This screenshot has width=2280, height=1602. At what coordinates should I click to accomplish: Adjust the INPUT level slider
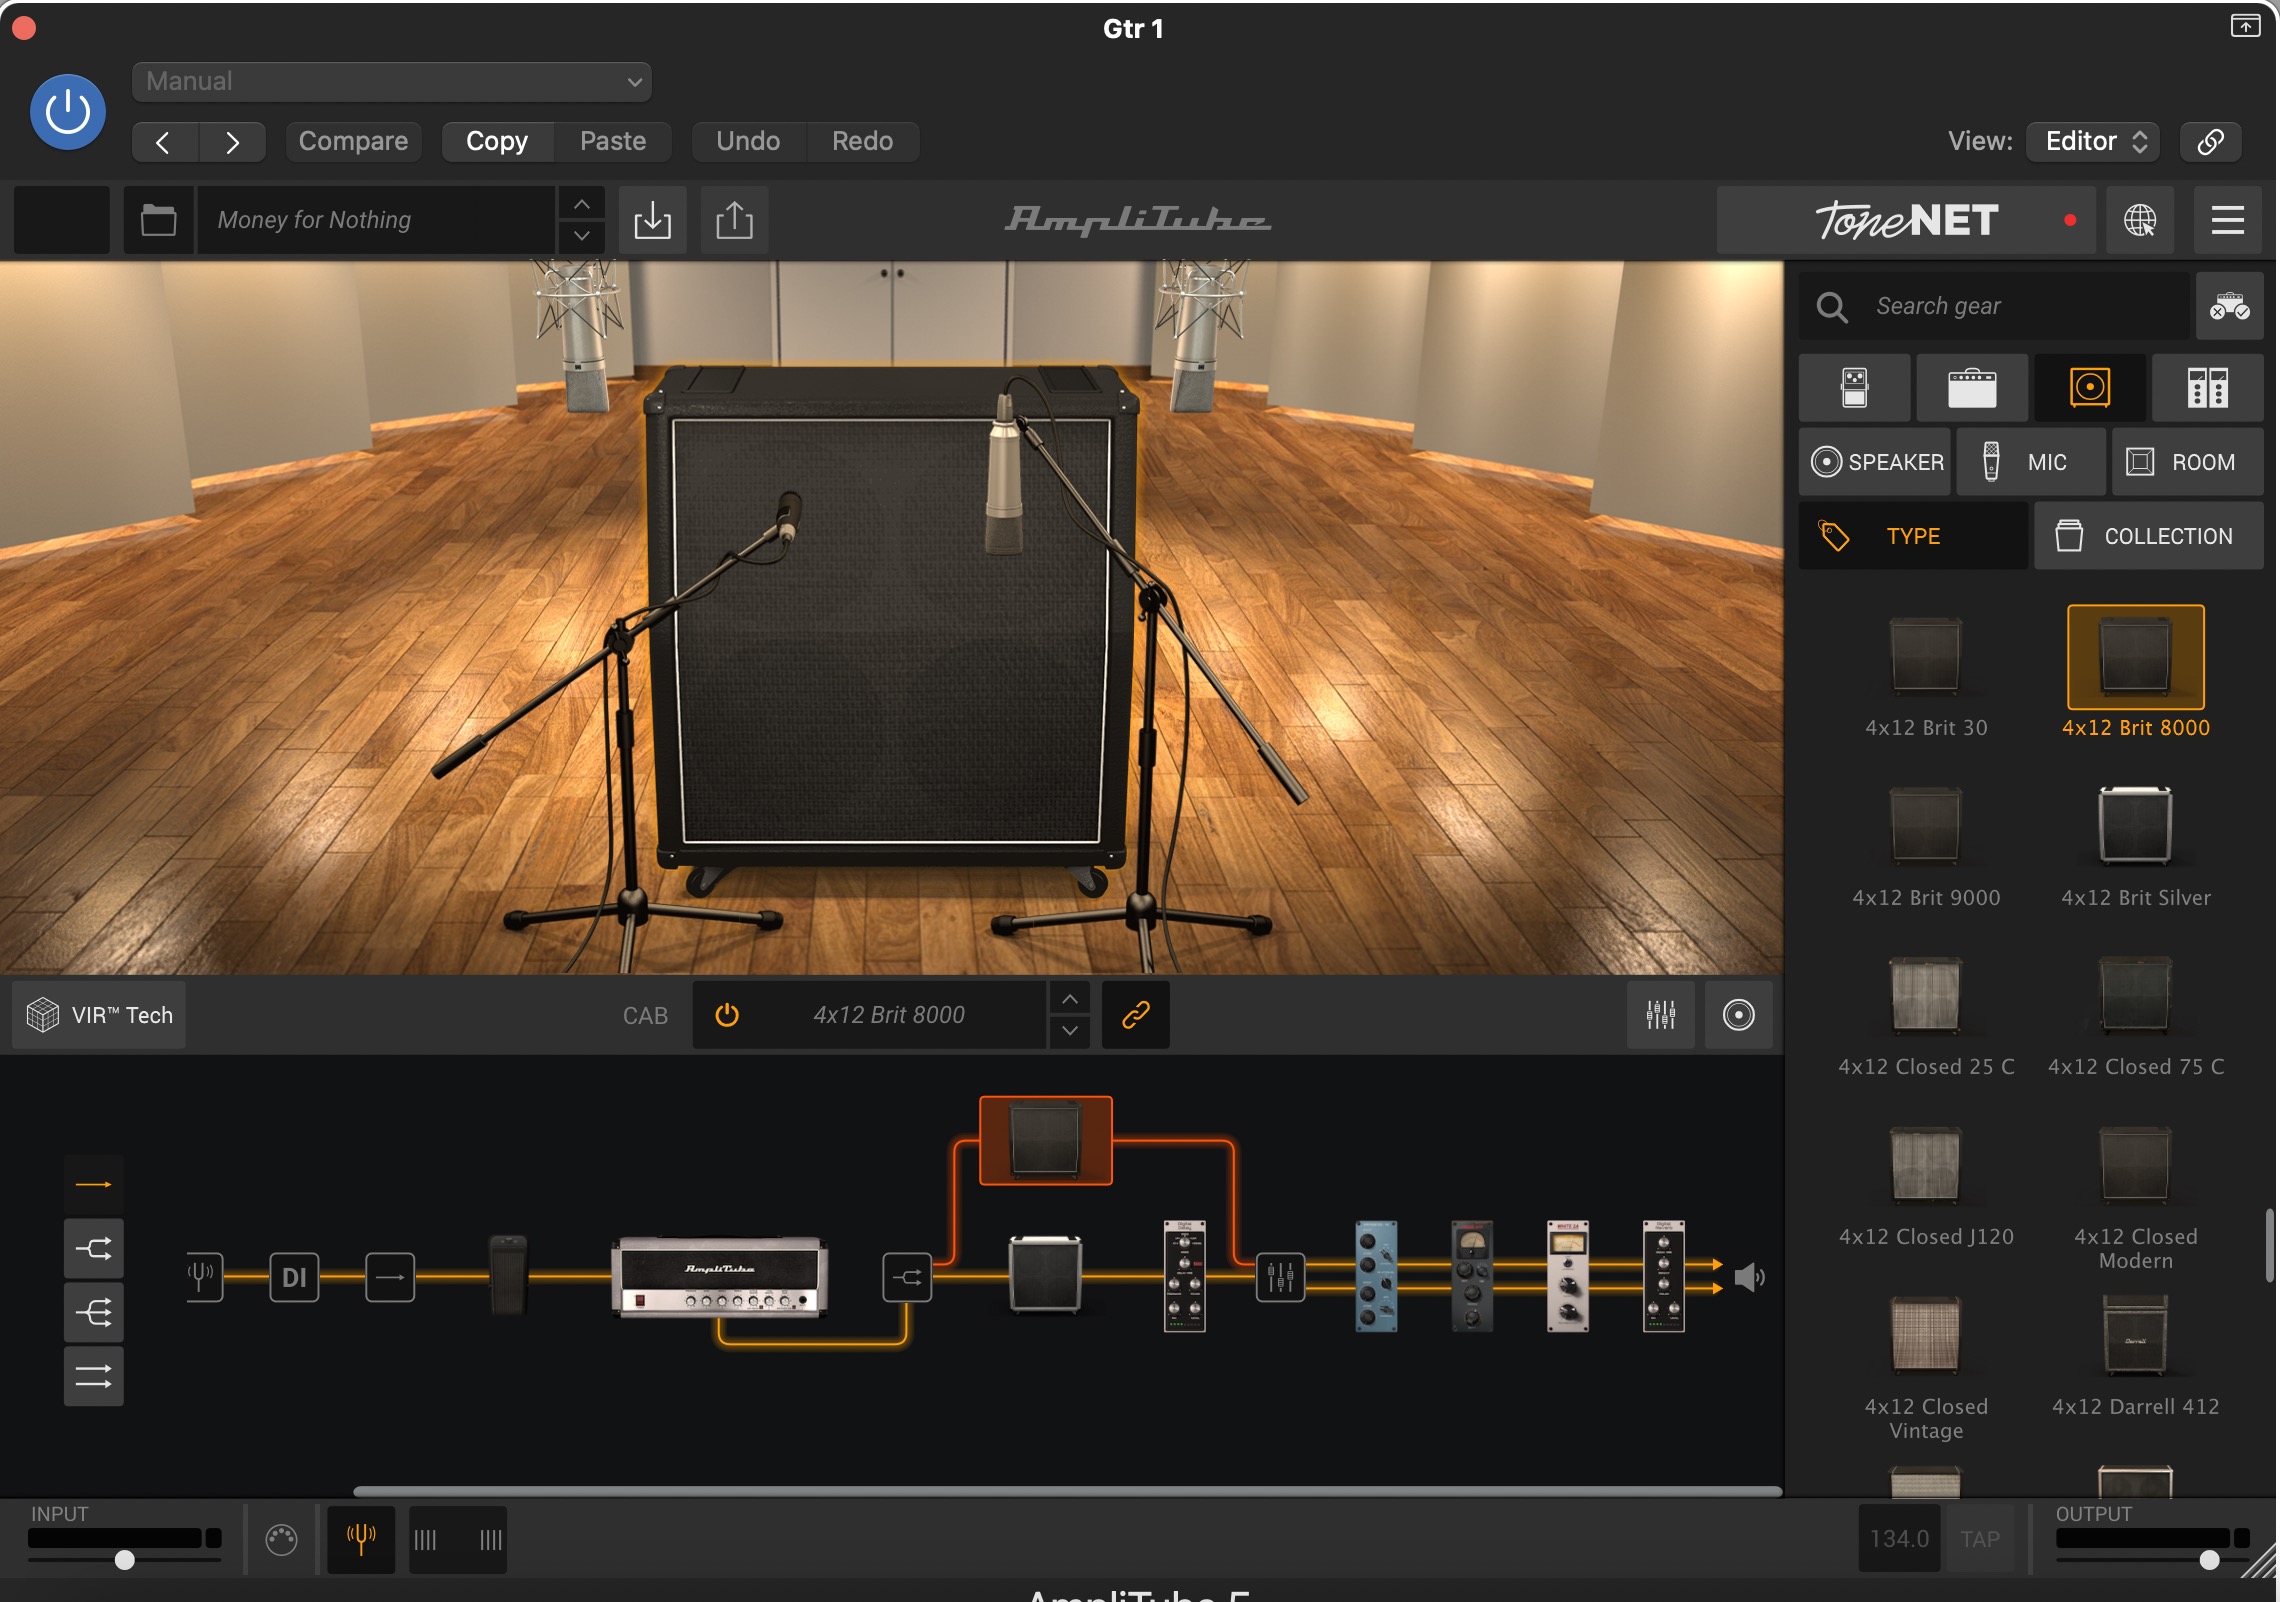click(x=124, y=1560)
